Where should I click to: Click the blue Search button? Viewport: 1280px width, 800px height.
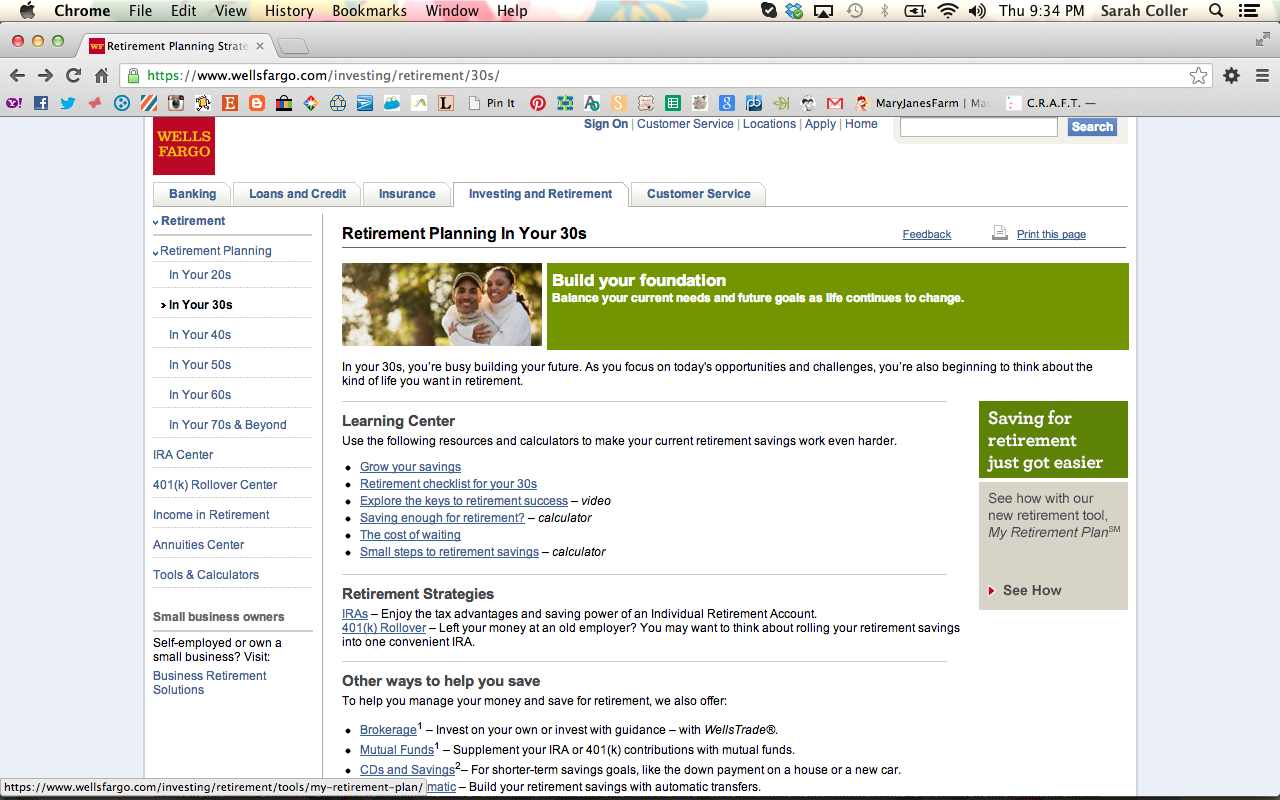coord(1092,127)
